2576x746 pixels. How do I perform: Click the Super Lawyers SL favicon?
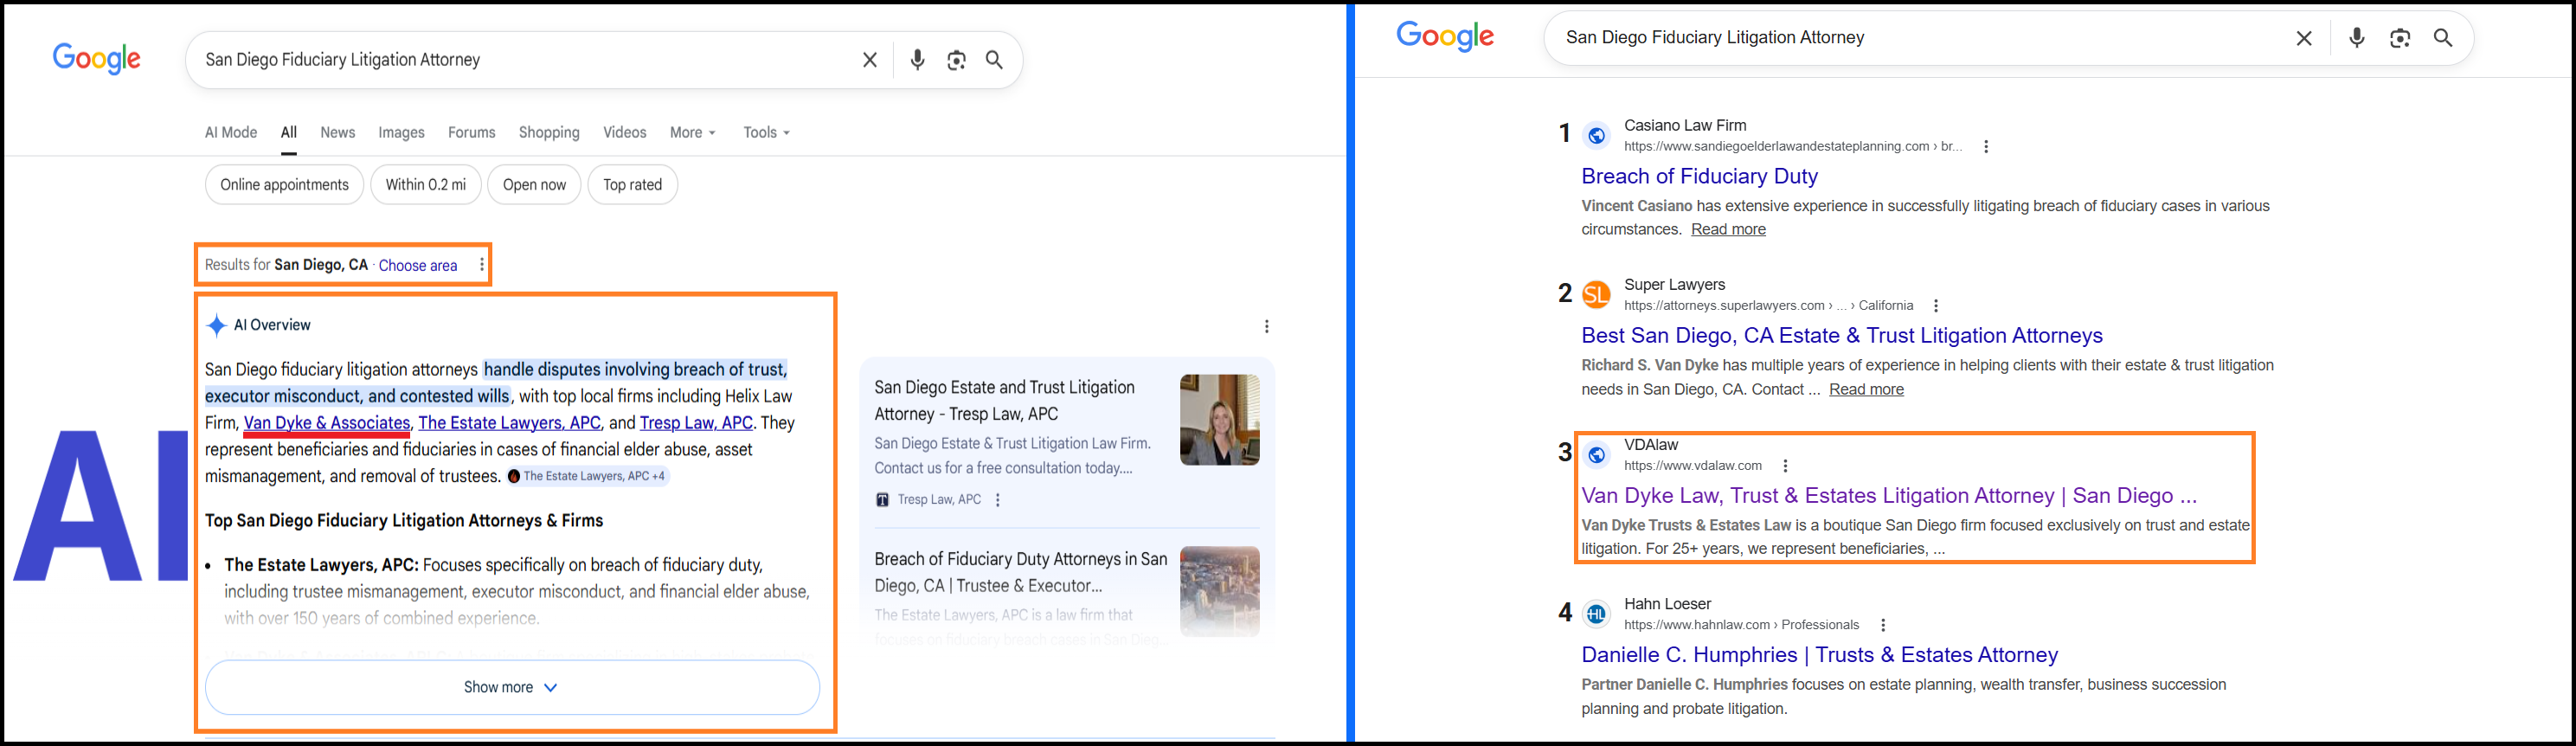coord(1597,295)
